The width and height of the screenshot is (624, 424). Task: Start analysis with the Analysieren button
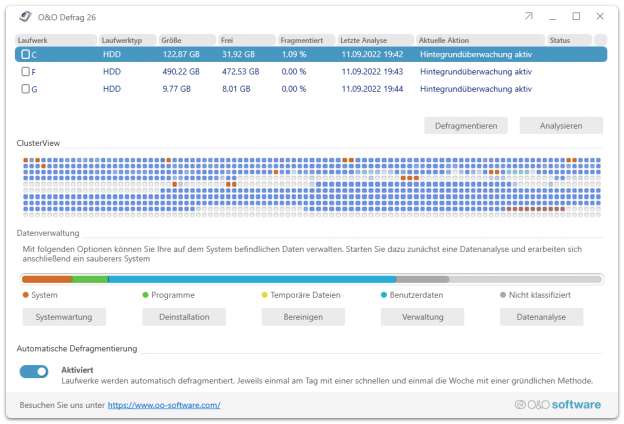(x=561, y=126)
